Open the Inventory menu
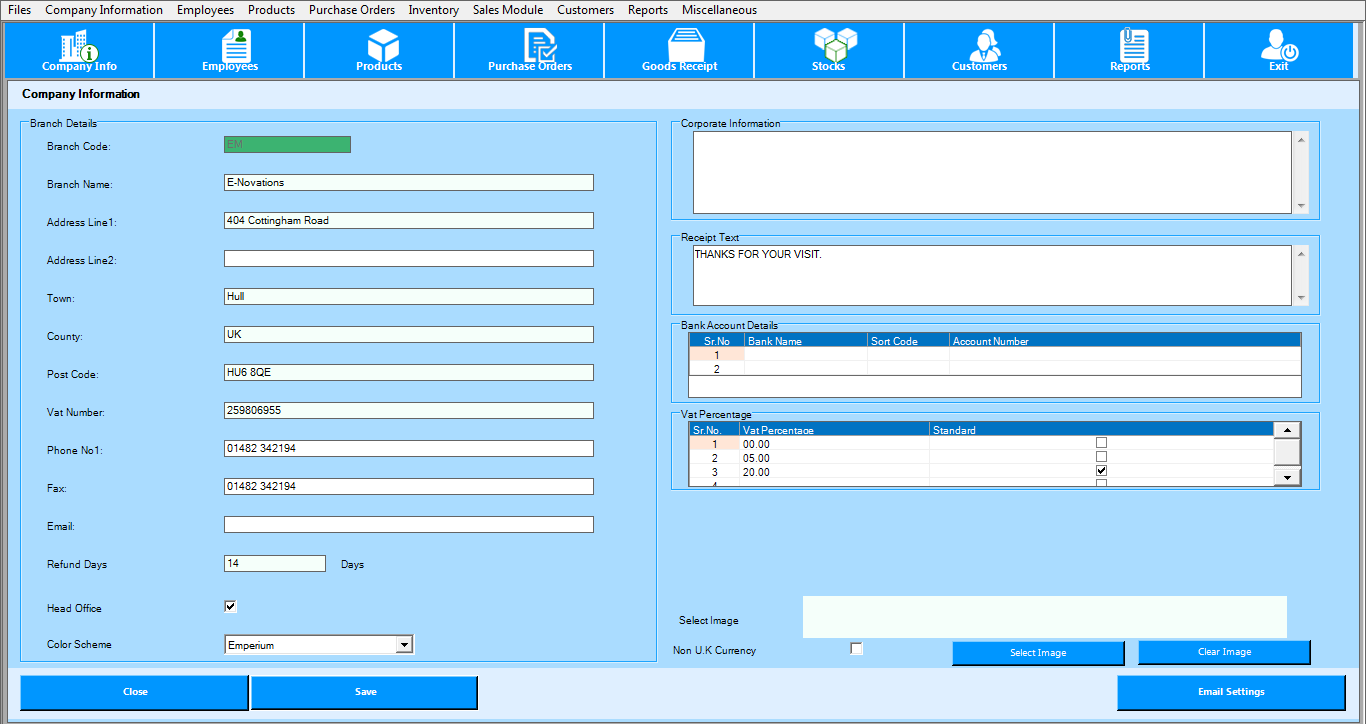The width and height of the screenshot is (1366, 724). (432, 10)
